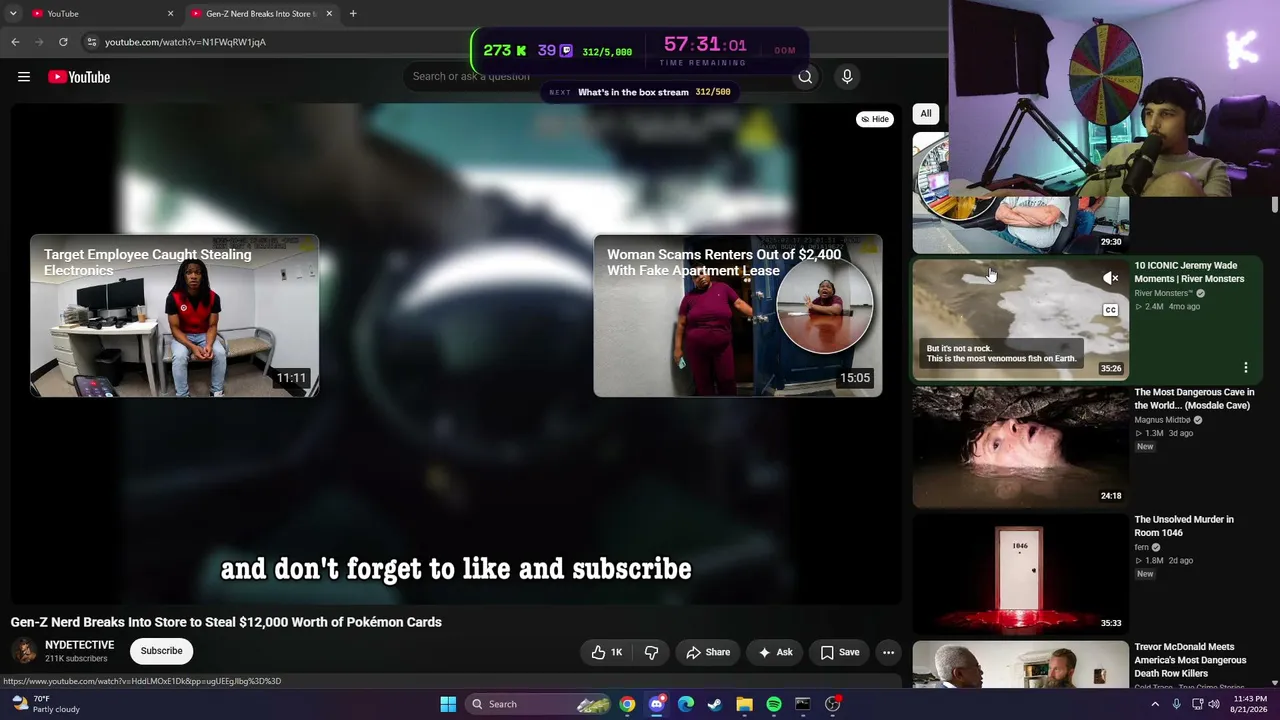The image size is (1280, 720).
Task: Unmute the River Monsters video preview
Action: [x=1111, y=278]
